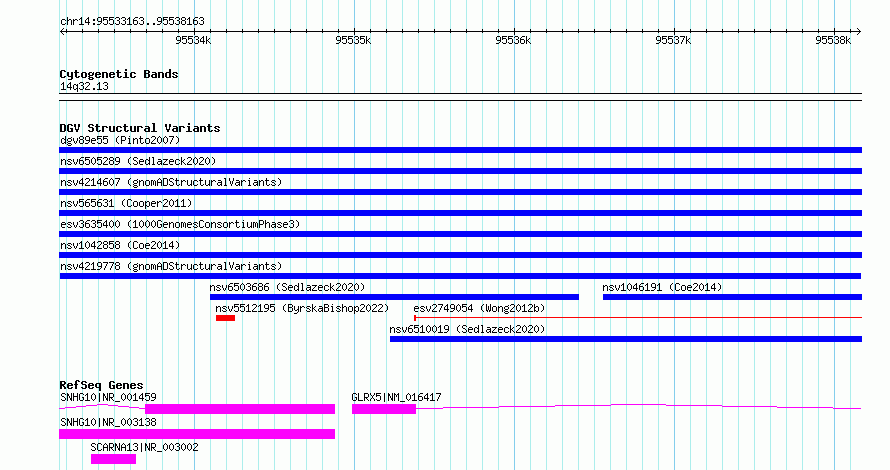Click the 95537k ruler tick label
890x470 pixels.
pyautogui.click(x=673, y=40)
